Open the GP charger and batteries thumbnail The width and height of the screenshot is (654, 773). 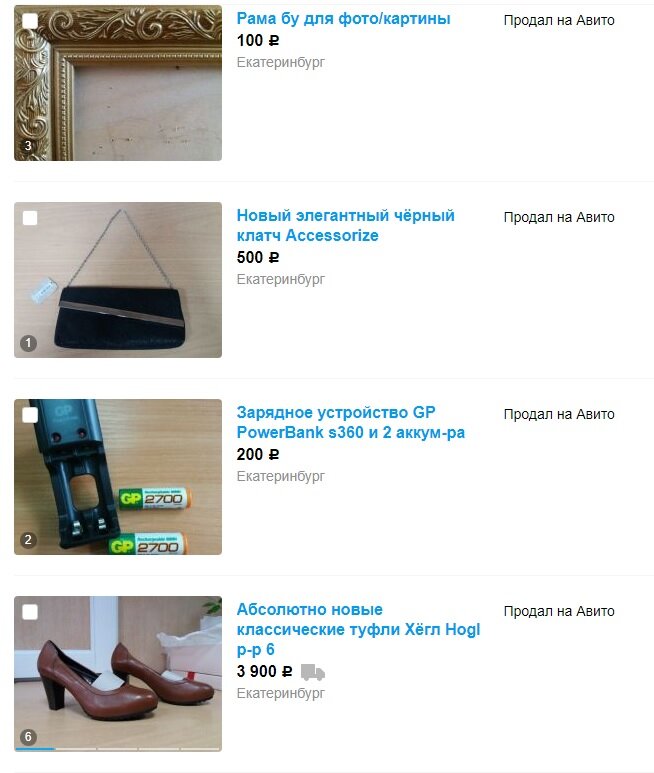[x=118, y=477]
